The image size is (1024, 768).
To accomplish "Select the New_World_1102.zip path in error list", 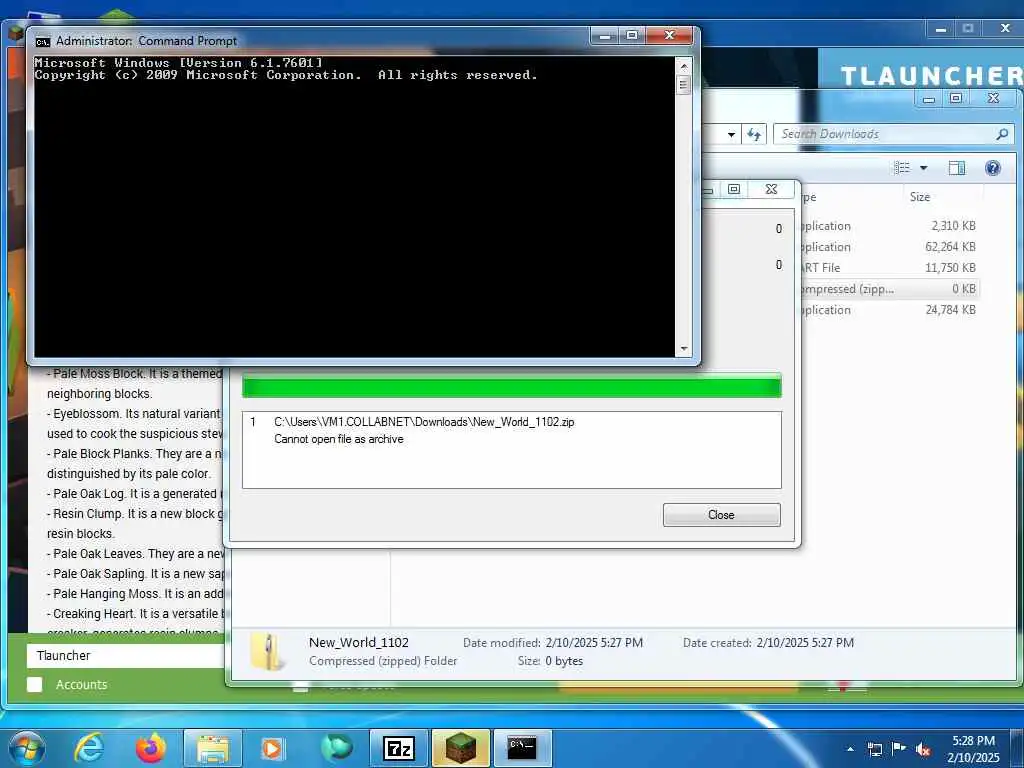I will click(x=424, y=422).
